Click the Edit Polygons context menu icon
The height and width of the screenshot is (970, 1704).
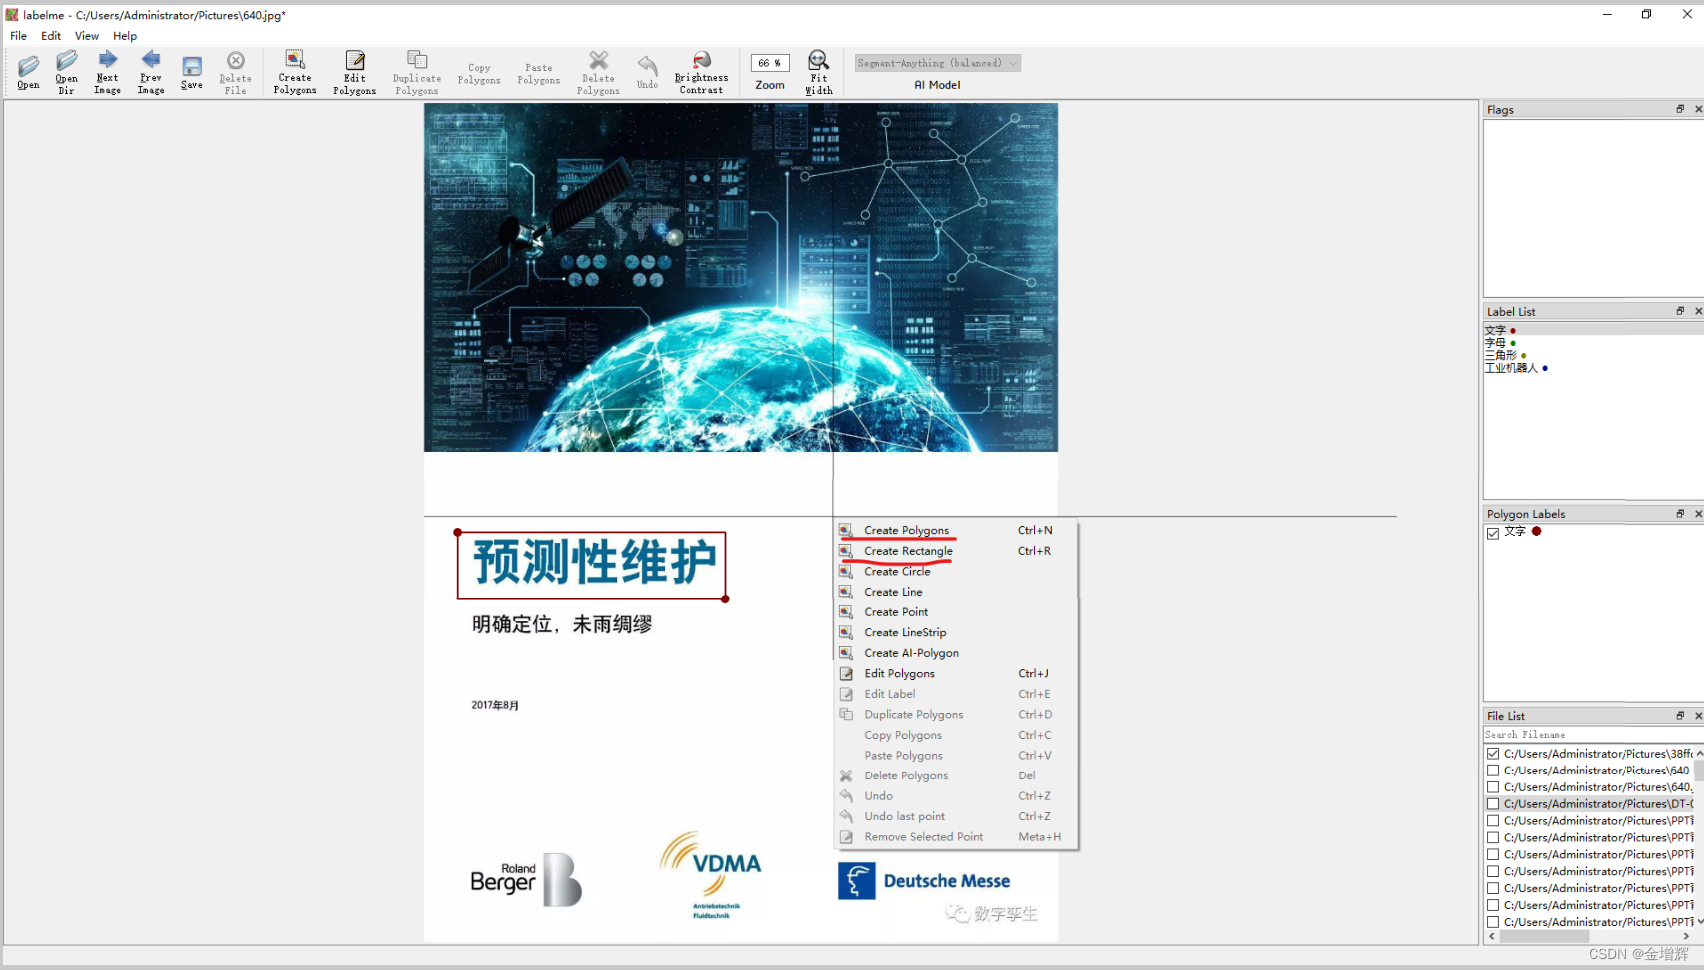(846, 674)
